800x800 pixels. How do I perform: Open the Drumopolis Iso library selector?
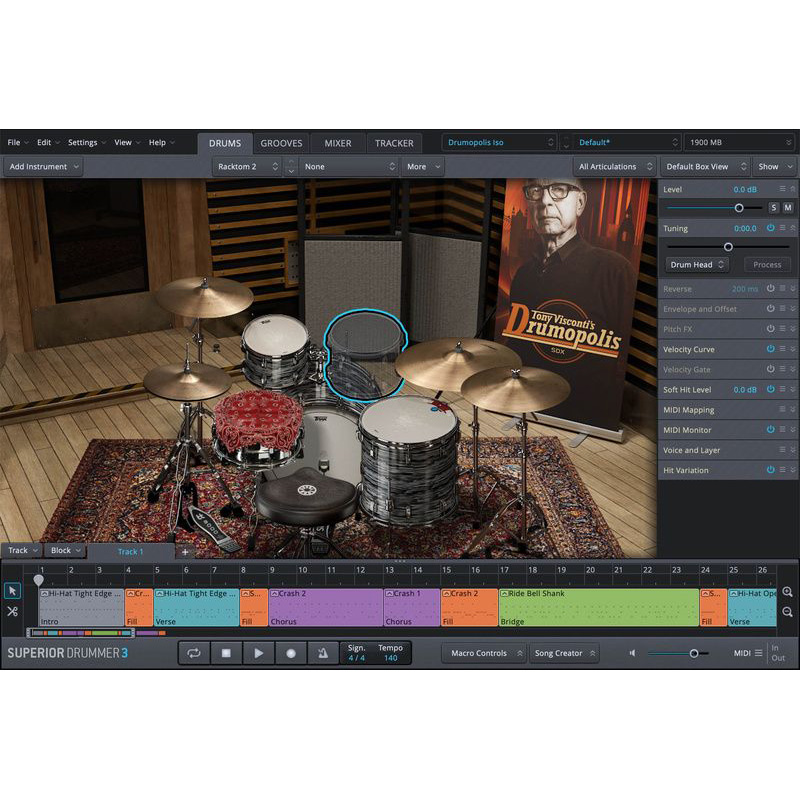(x=499, y=142)
